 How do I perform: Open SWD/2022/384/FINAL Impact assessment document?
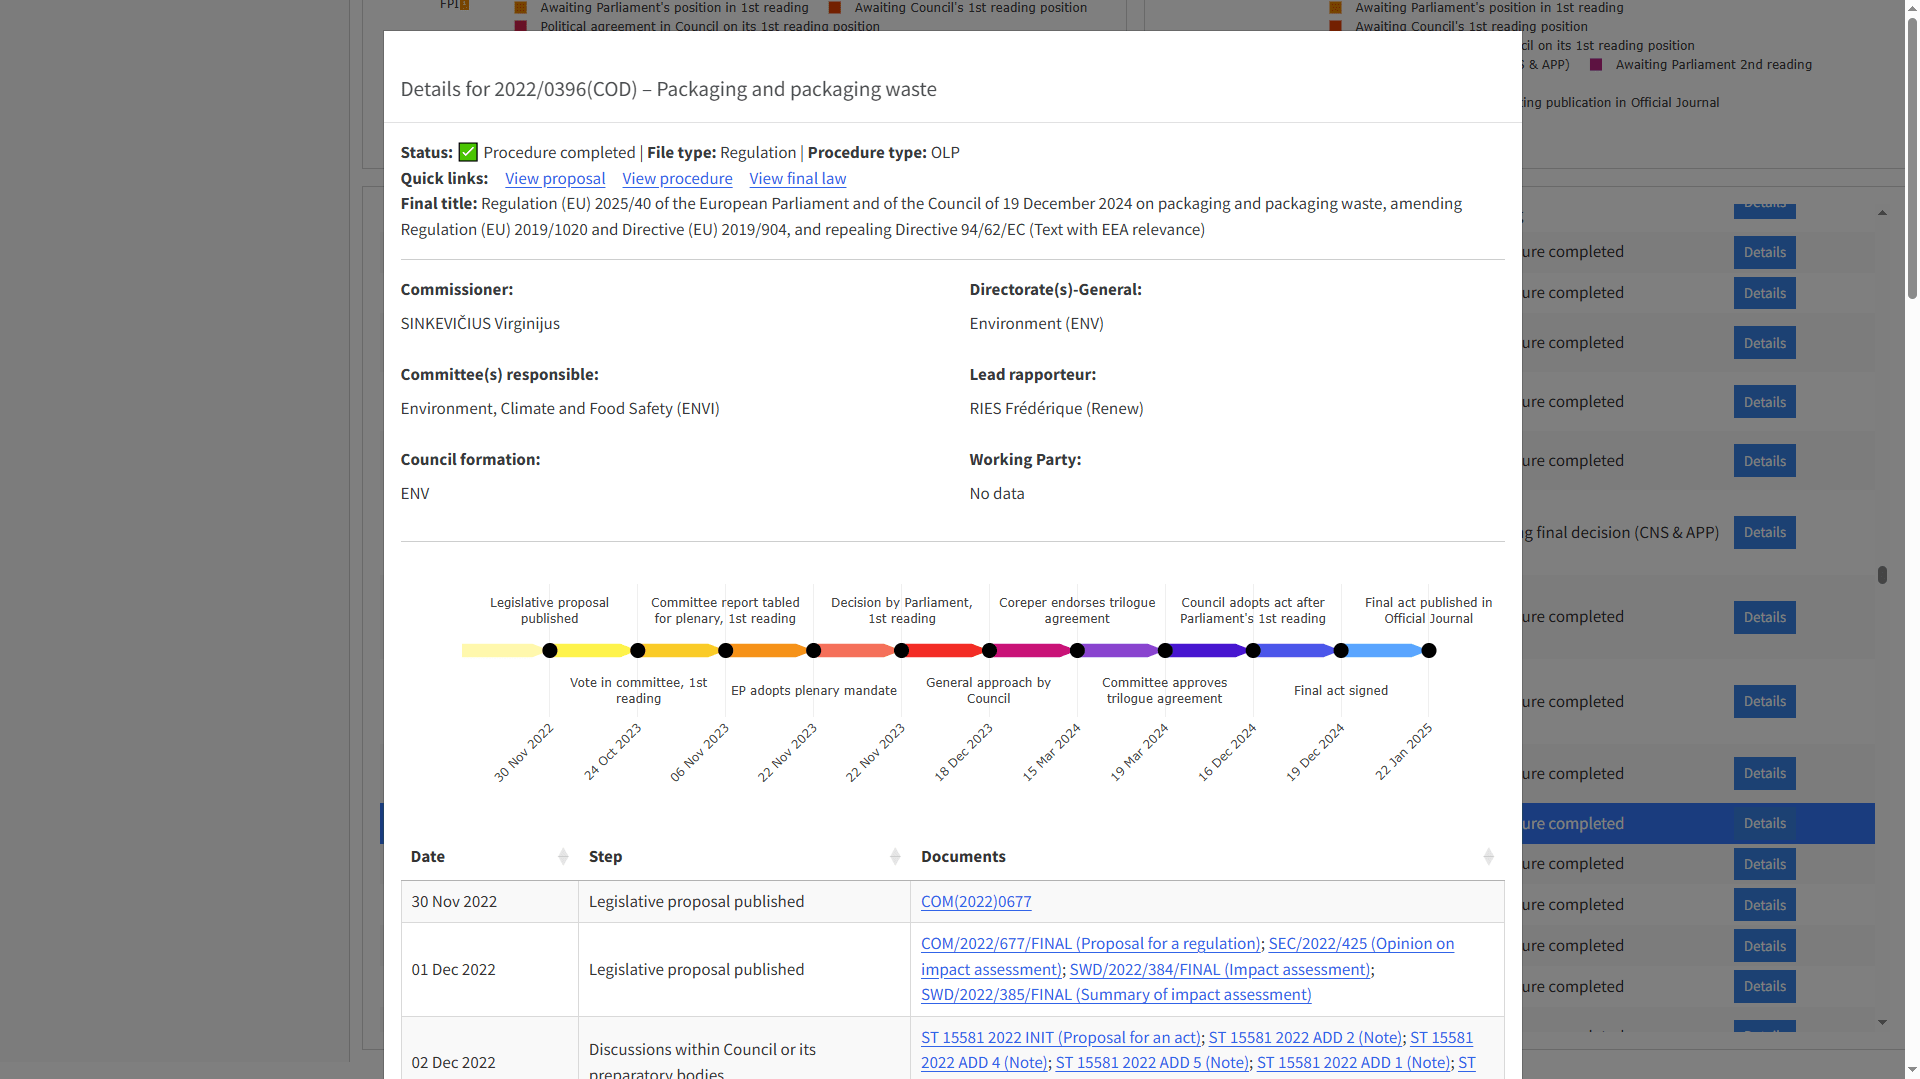(x=1219, y=969)
